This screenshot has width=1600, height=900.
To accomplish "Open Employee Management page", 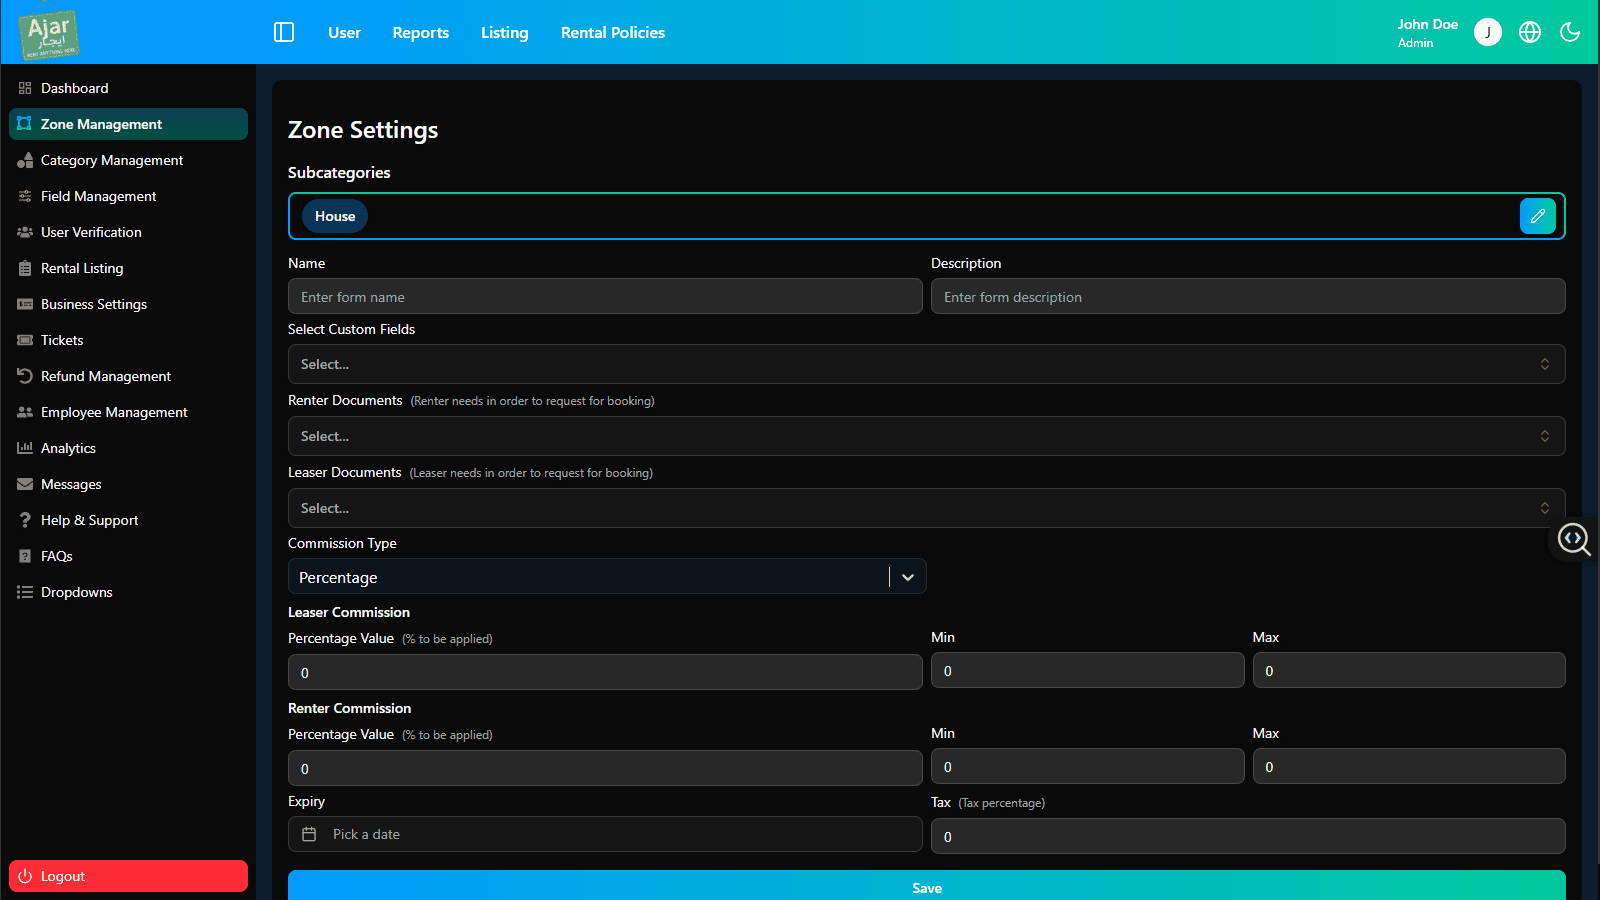I will pyautogui.click(x=128, y=412).
